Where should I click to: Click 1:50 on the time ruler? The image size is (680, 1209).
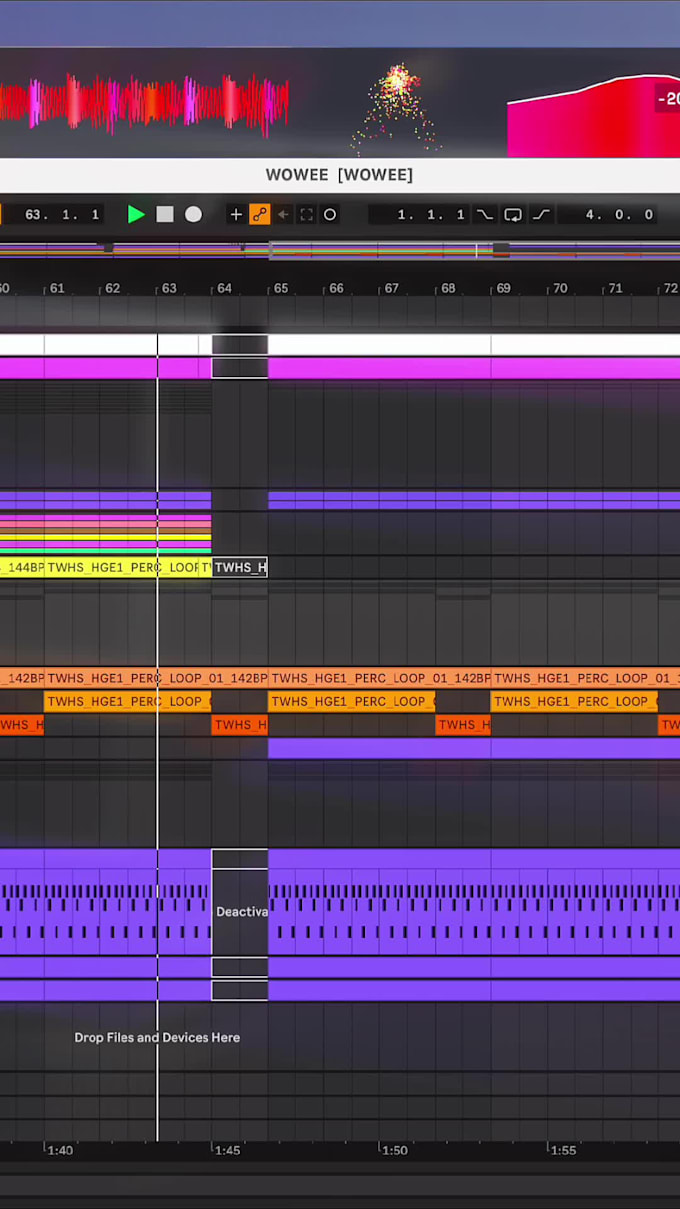click(395, 1150)
